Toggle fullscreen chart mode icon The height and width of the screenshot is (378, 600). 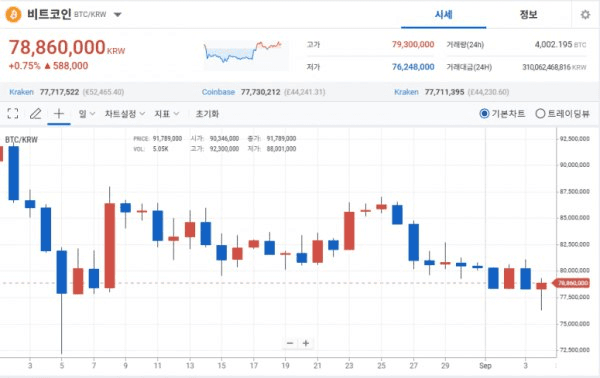[13, 114]
